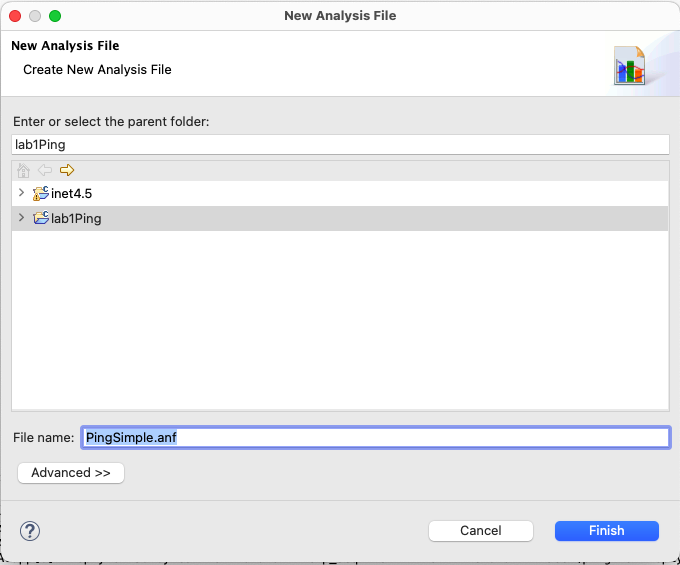Close the dialog with the red button
Screen dimensions: 680x565
point(15,16)
